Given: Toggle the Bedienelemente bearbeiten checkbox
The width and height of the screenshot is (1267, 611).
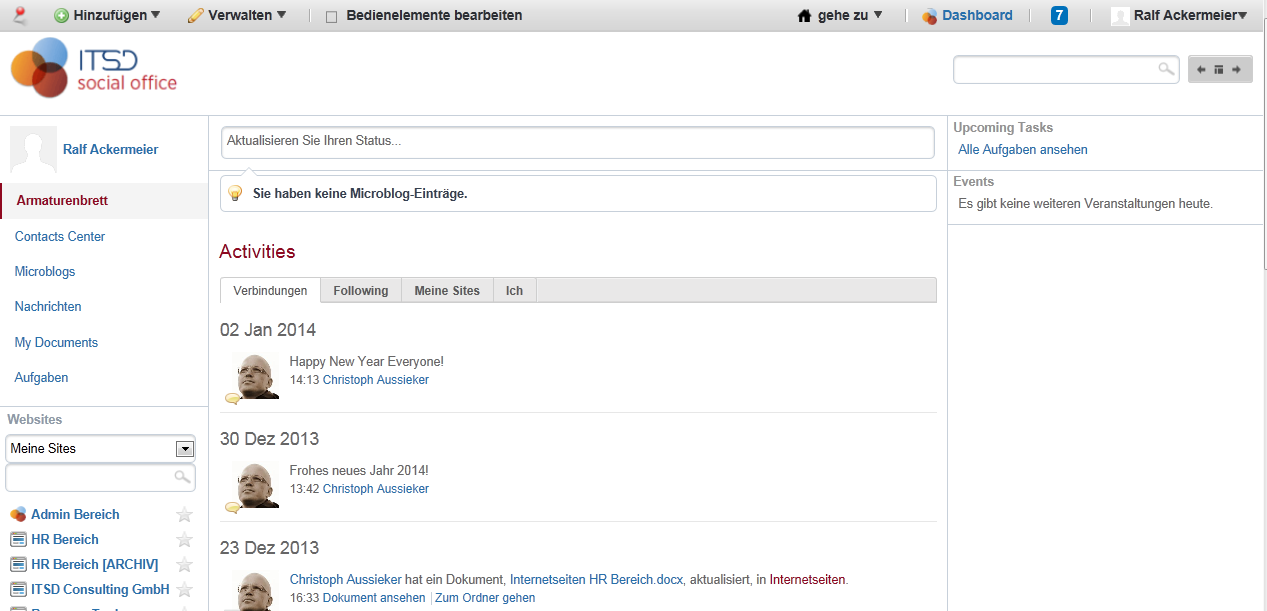Looking at the screenshot, I should point(332,16).
